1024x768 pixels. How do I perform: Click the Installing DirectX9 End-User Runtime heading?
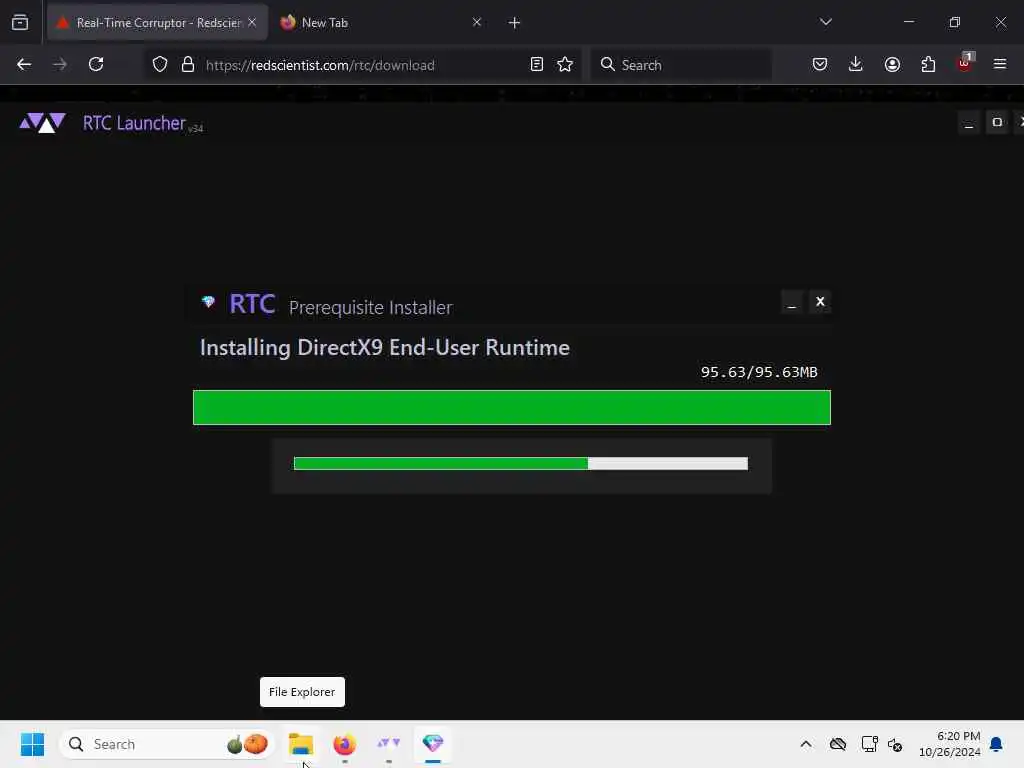(385, 347)
